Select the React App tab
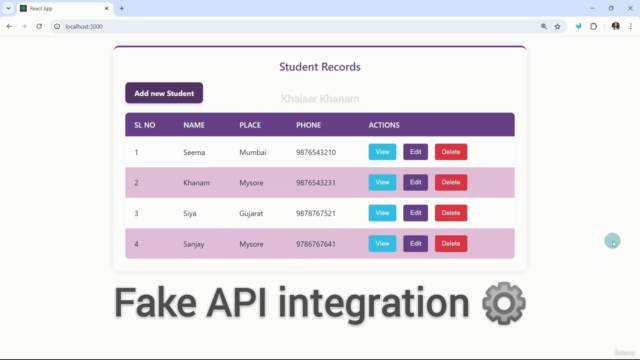Viewport: 640px width, 360px height. tap(65, 9)
